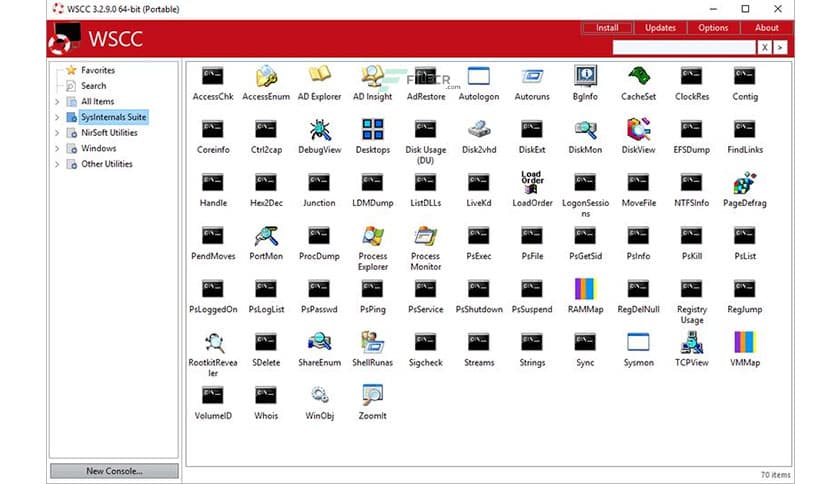This screenshot has height=484, width=836.
Task: Launch the LoadOrder utility
Action: [532, 182]
